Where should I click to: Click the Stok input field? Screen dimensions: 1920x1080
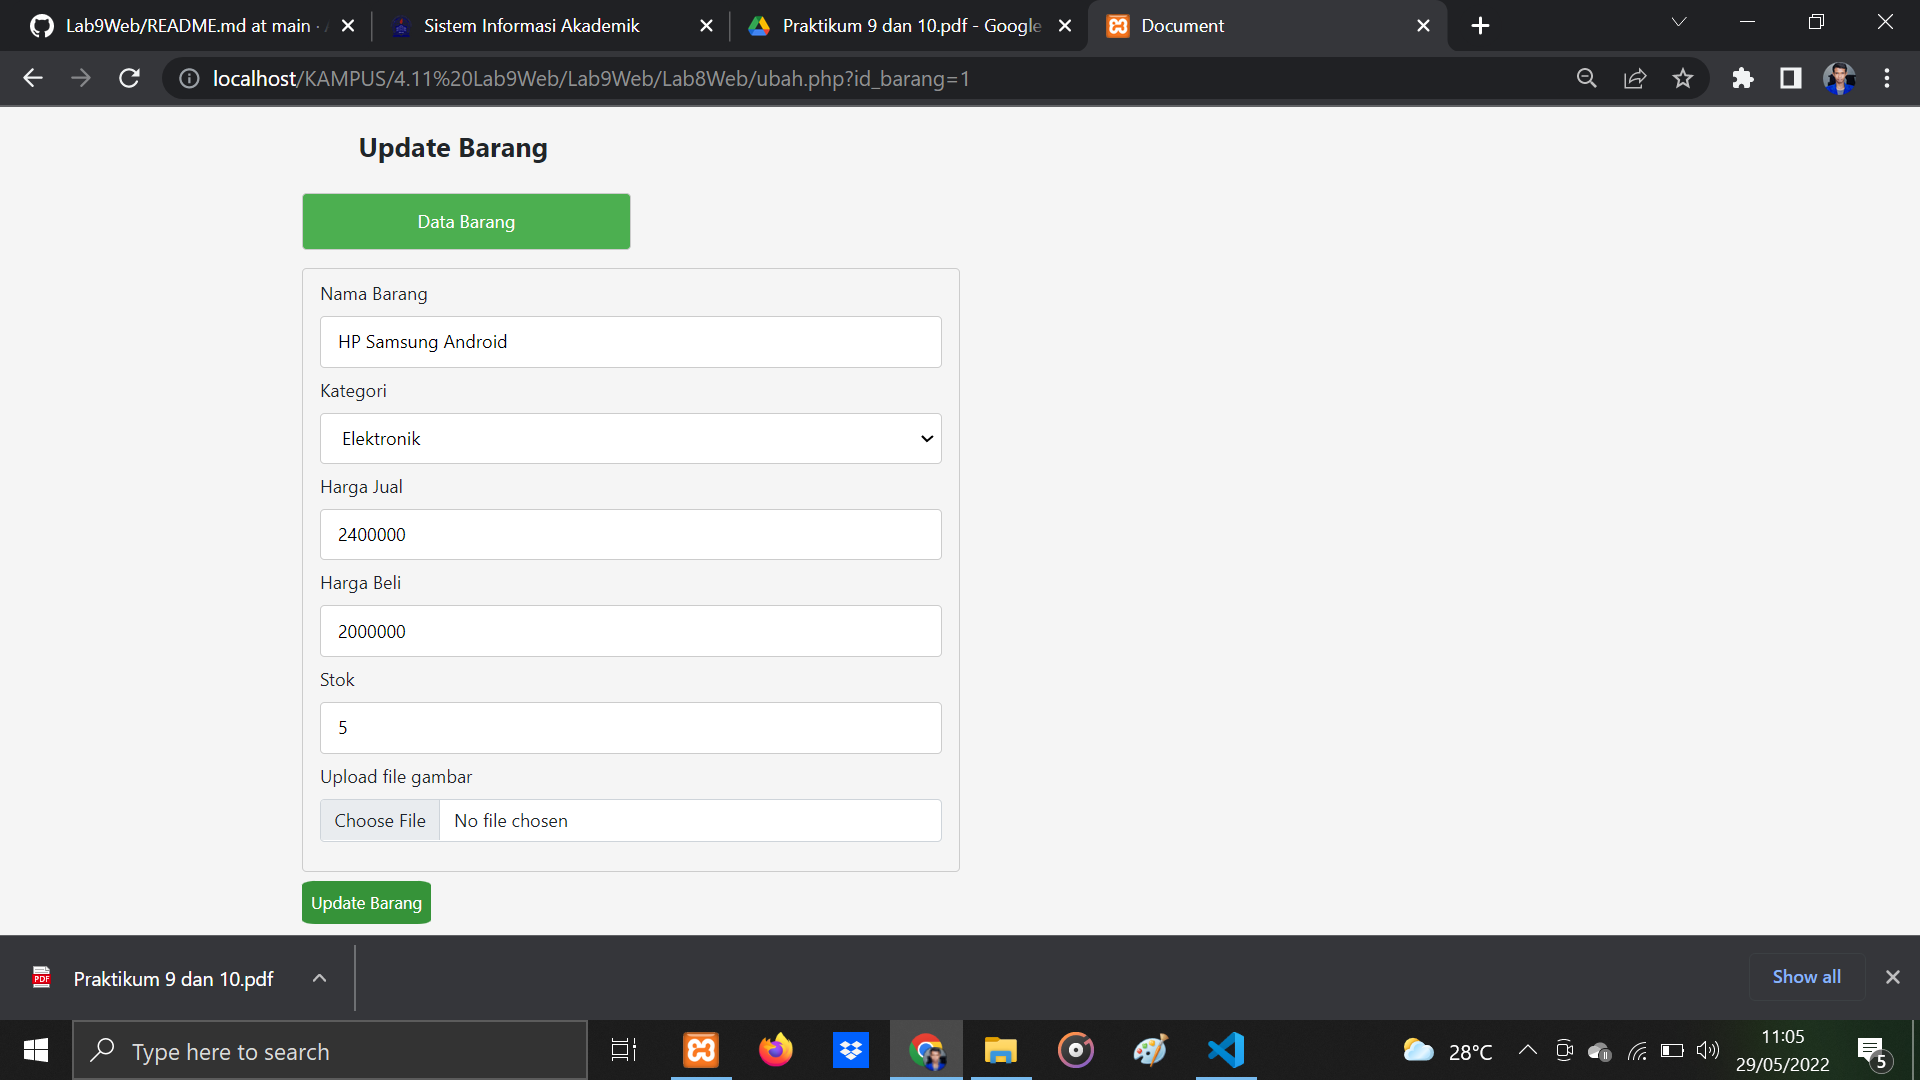[x=630, y=727]
